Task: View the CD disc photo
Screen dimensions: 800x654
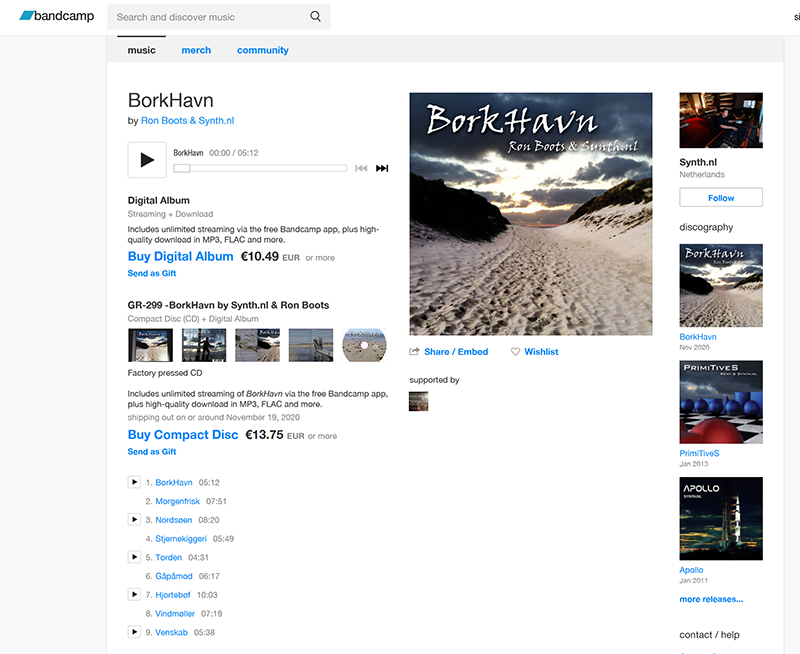Action: [x=364, y=345]
